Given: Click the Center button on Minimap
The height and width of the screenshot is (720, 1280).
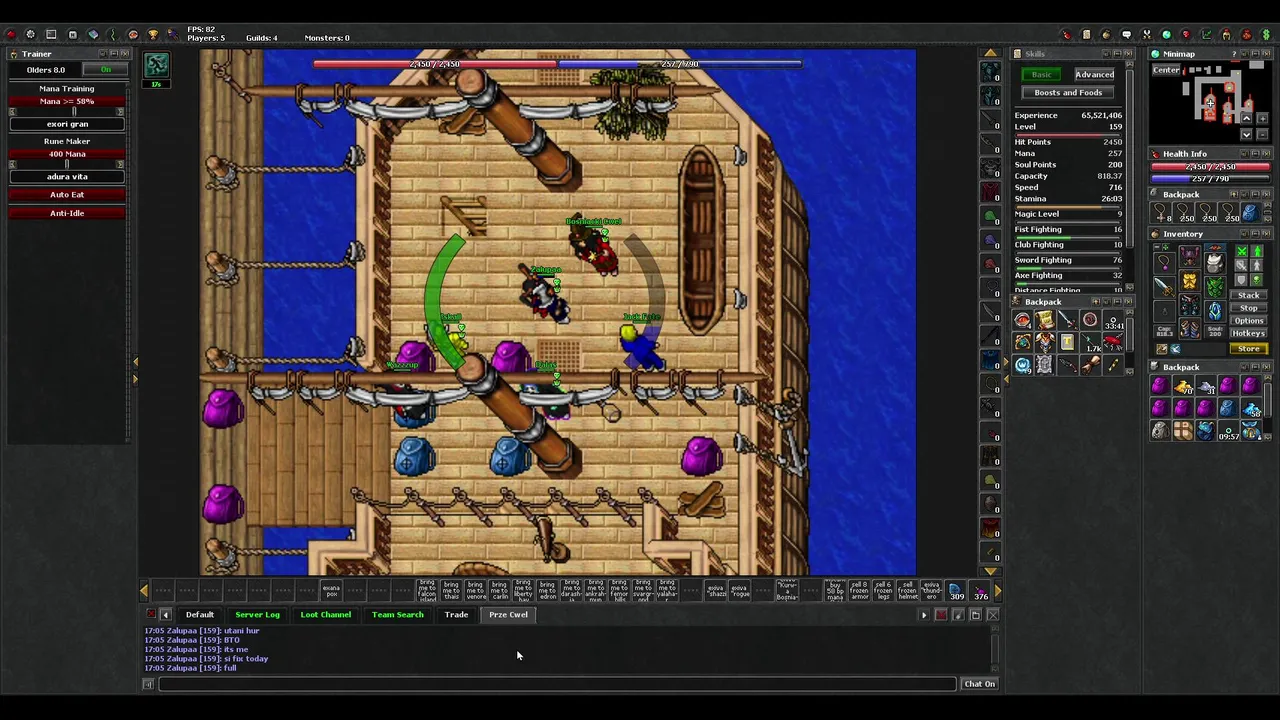Looking at the screenshot, I should (x=1166, y=70).
